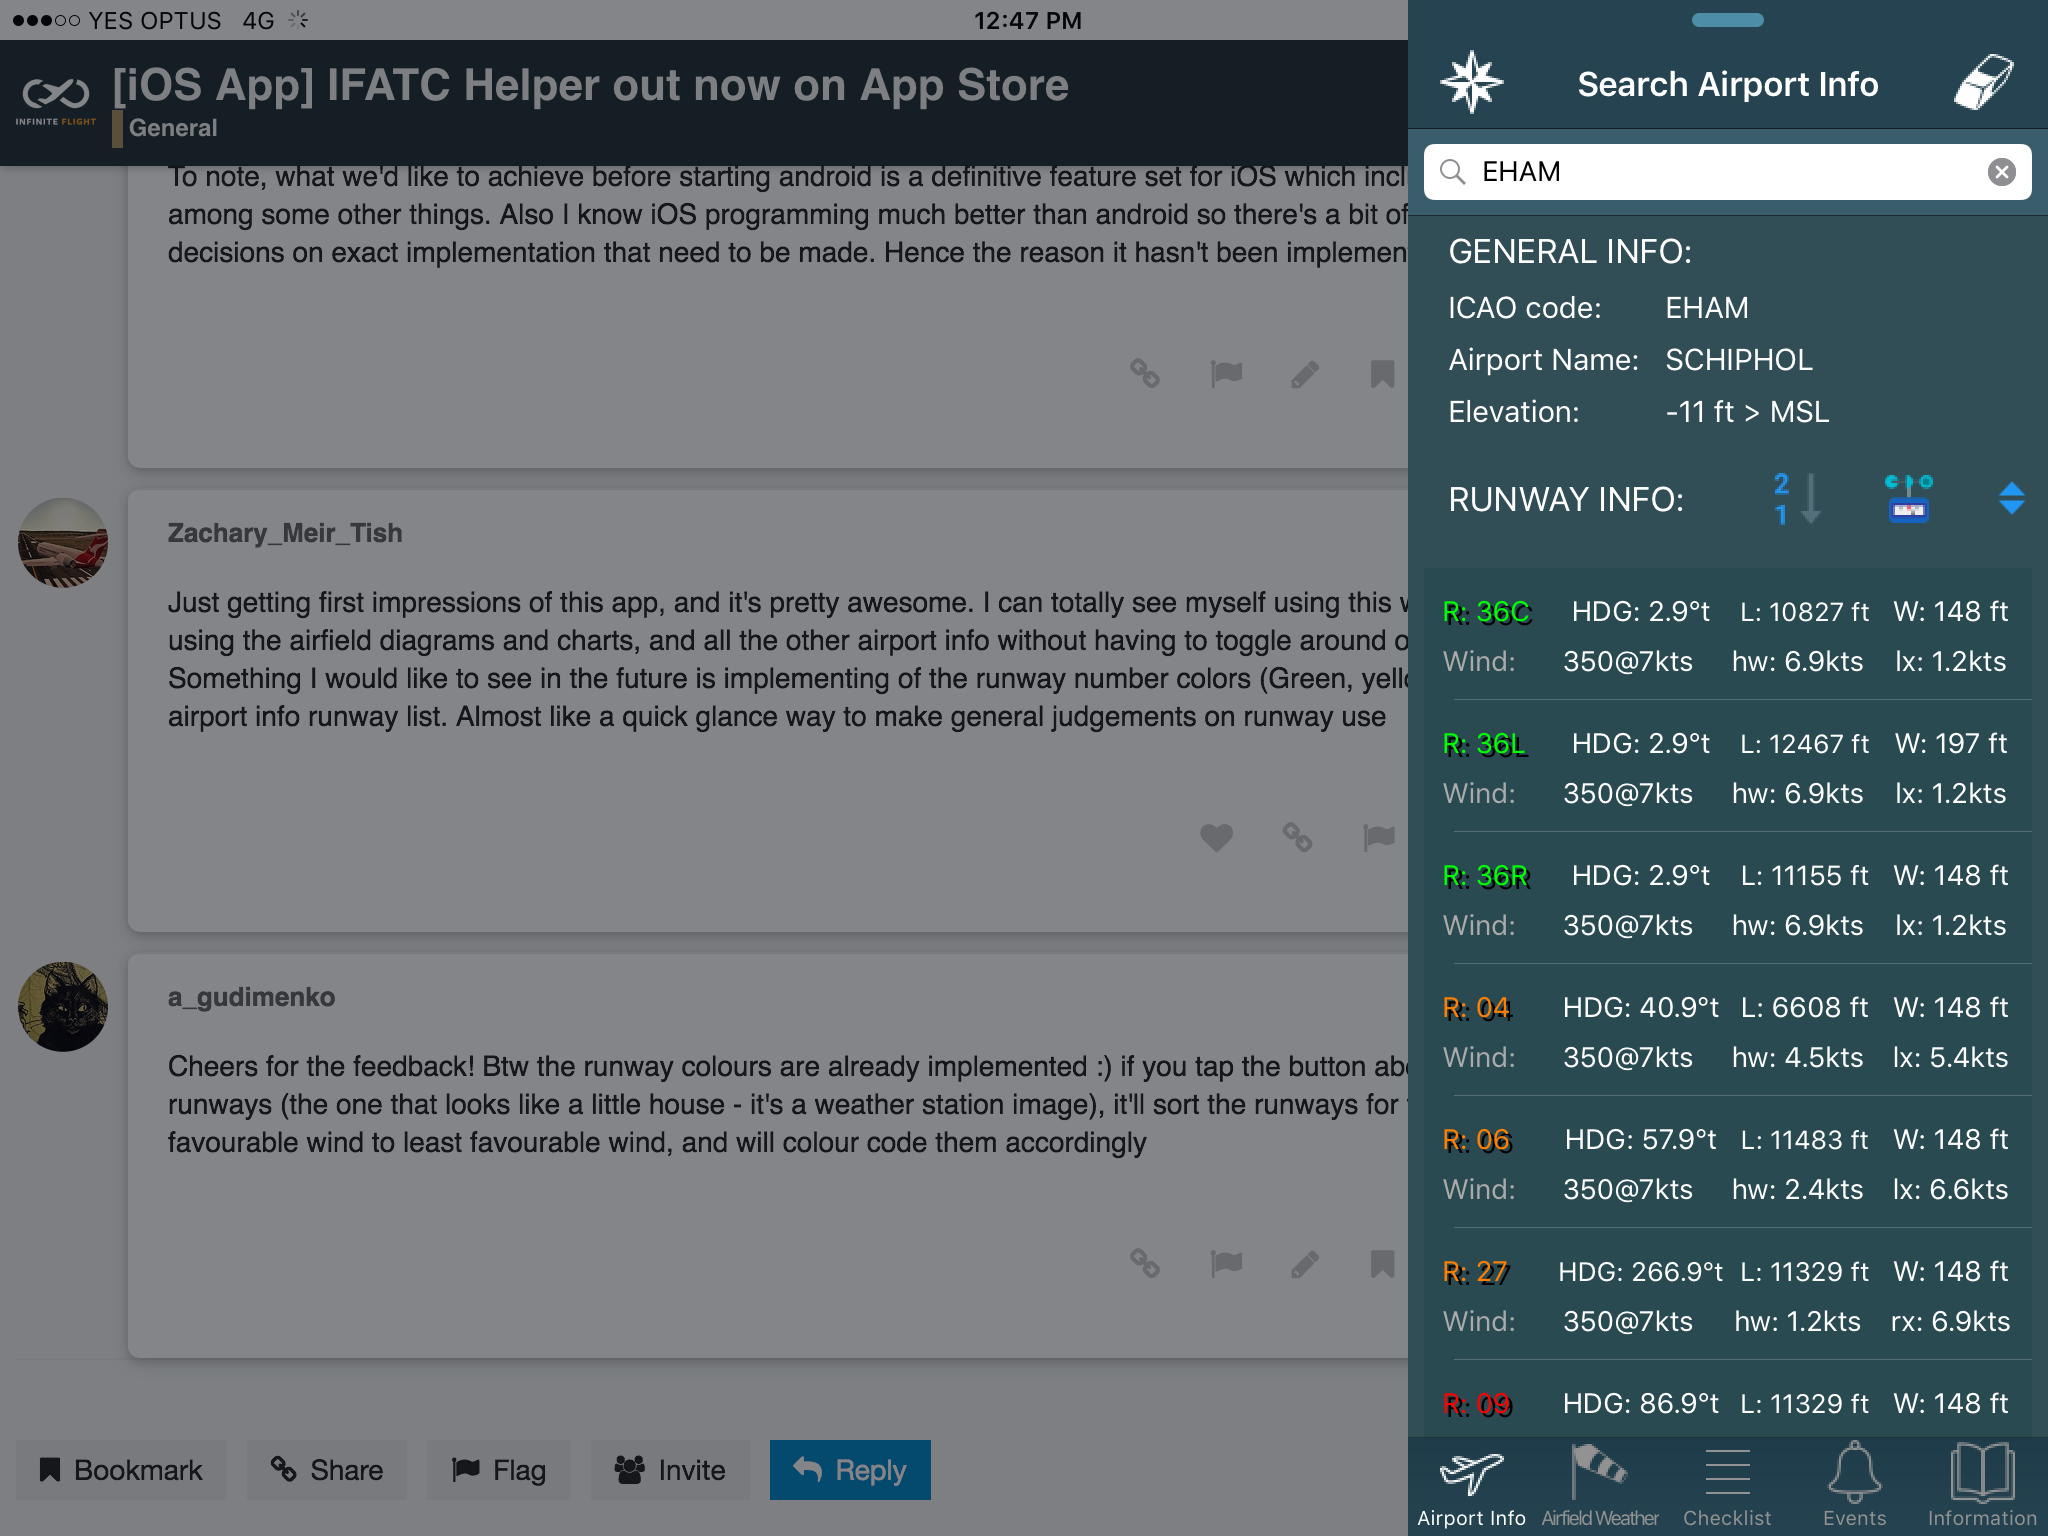Open the Airport Info tab

click(1471, 1486)
